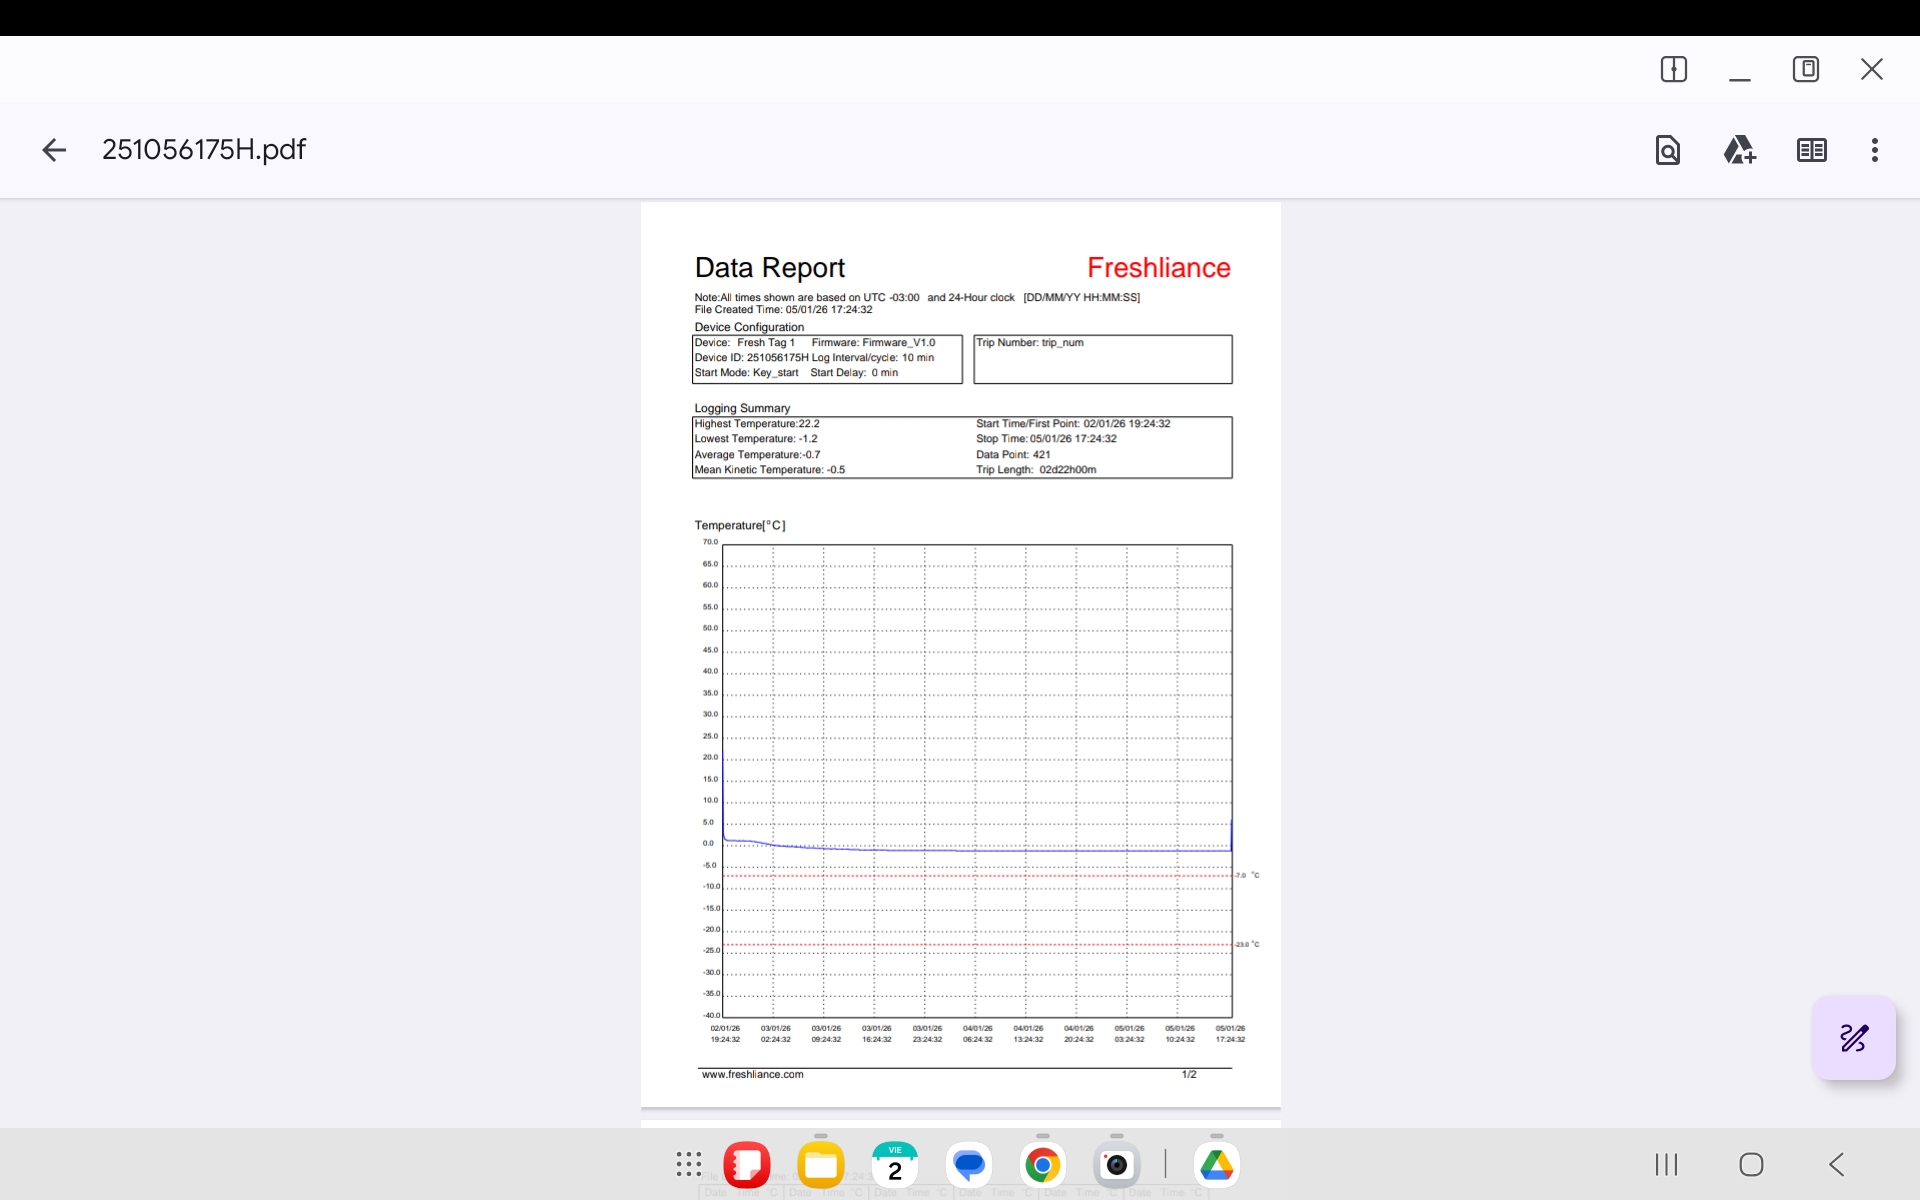Open the yellow My Files app

coord(820,1164)
